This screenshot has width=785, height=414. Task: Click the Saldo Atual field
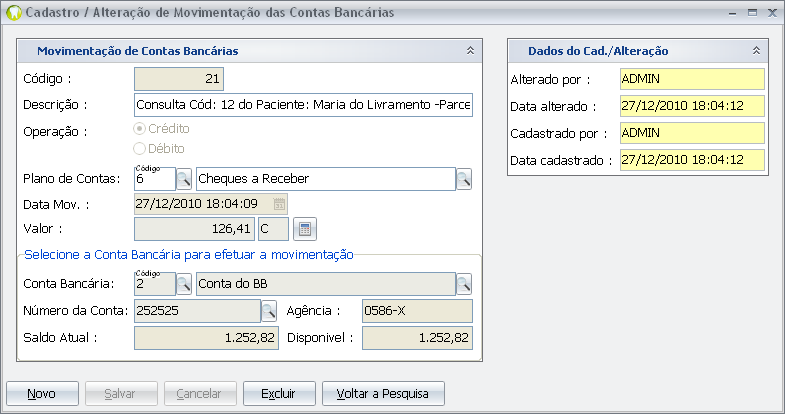click(206, 338)
